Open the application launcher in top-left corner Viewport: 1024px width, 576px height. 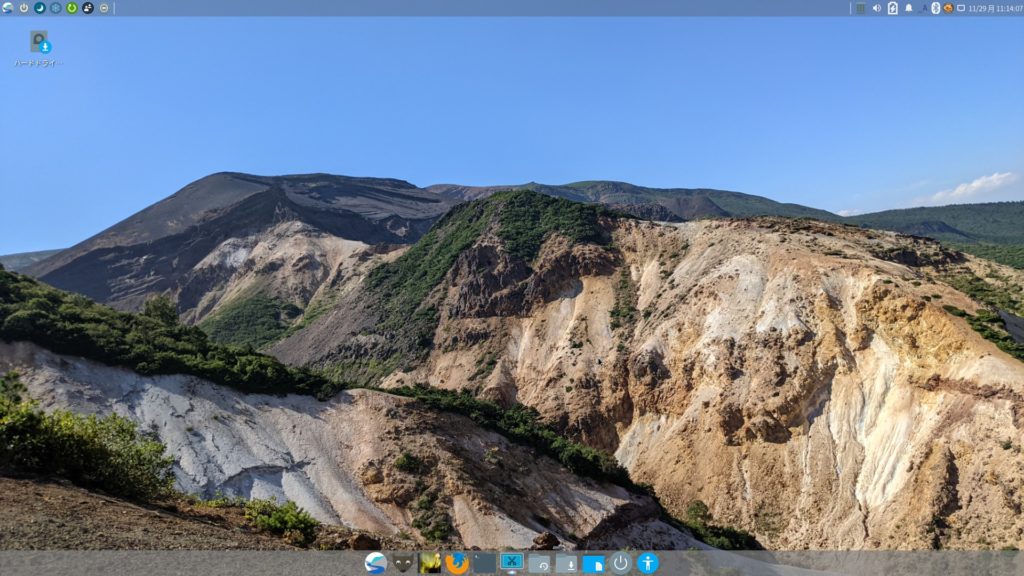click(x=7, y=8)
